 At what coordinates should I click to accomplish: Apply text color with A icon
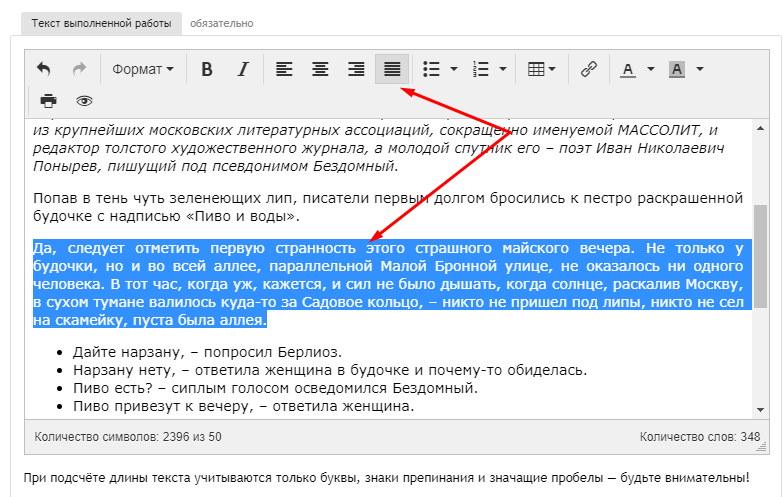[x=628, y=69]
